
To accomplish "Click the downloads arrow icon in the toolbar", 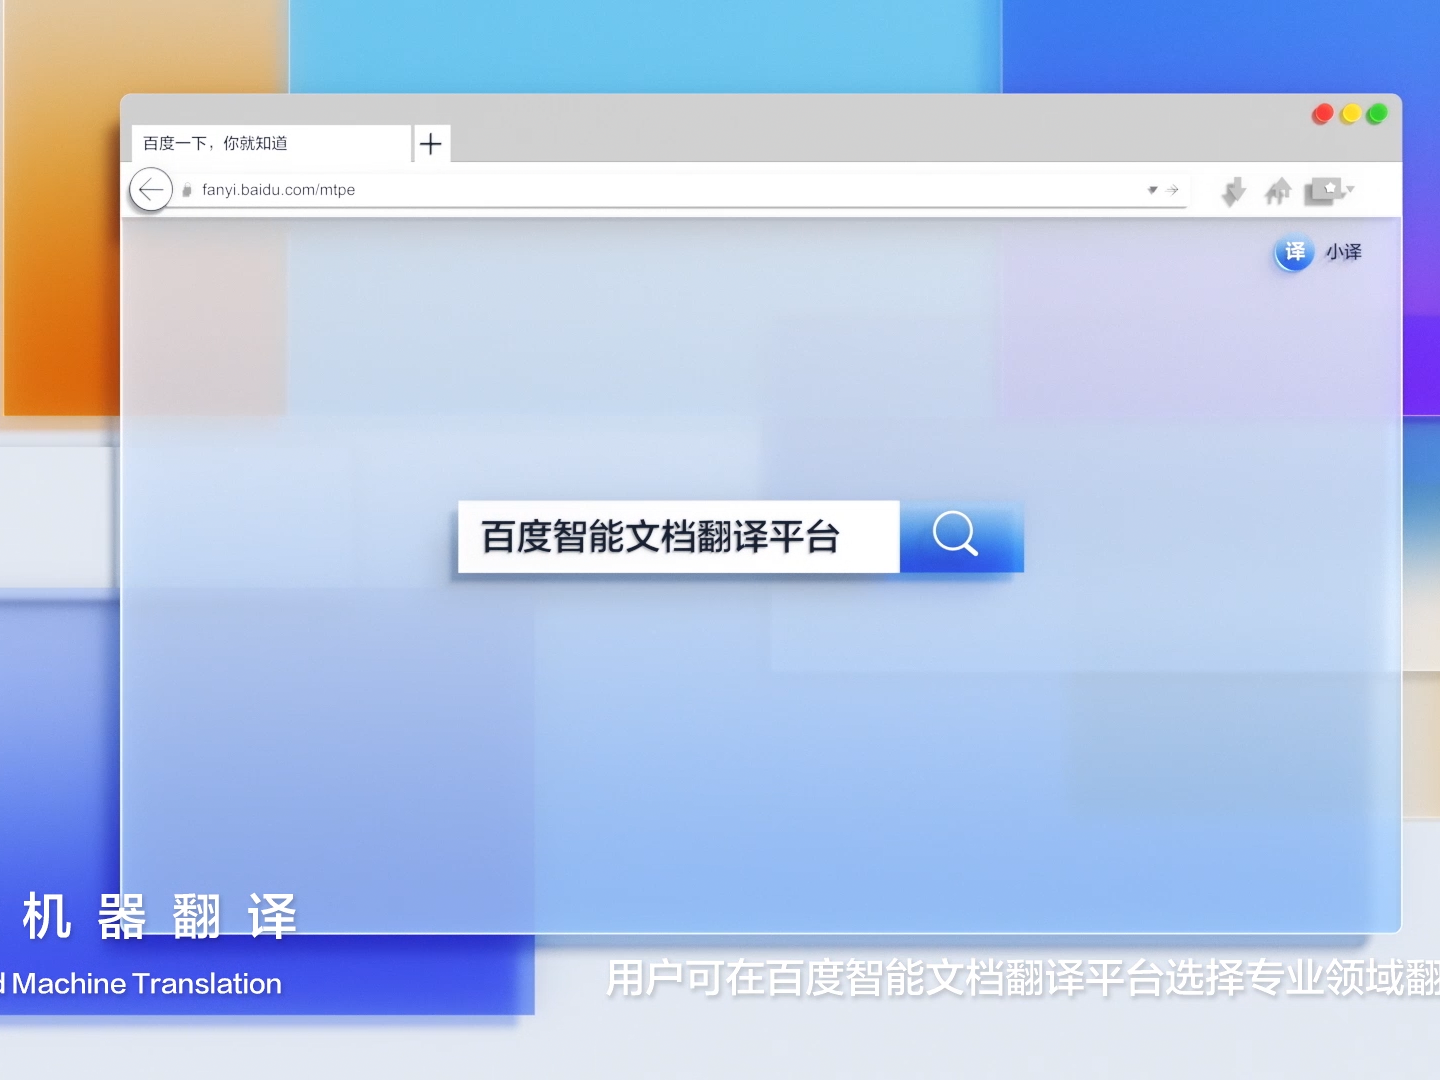I will [1233, 190].
